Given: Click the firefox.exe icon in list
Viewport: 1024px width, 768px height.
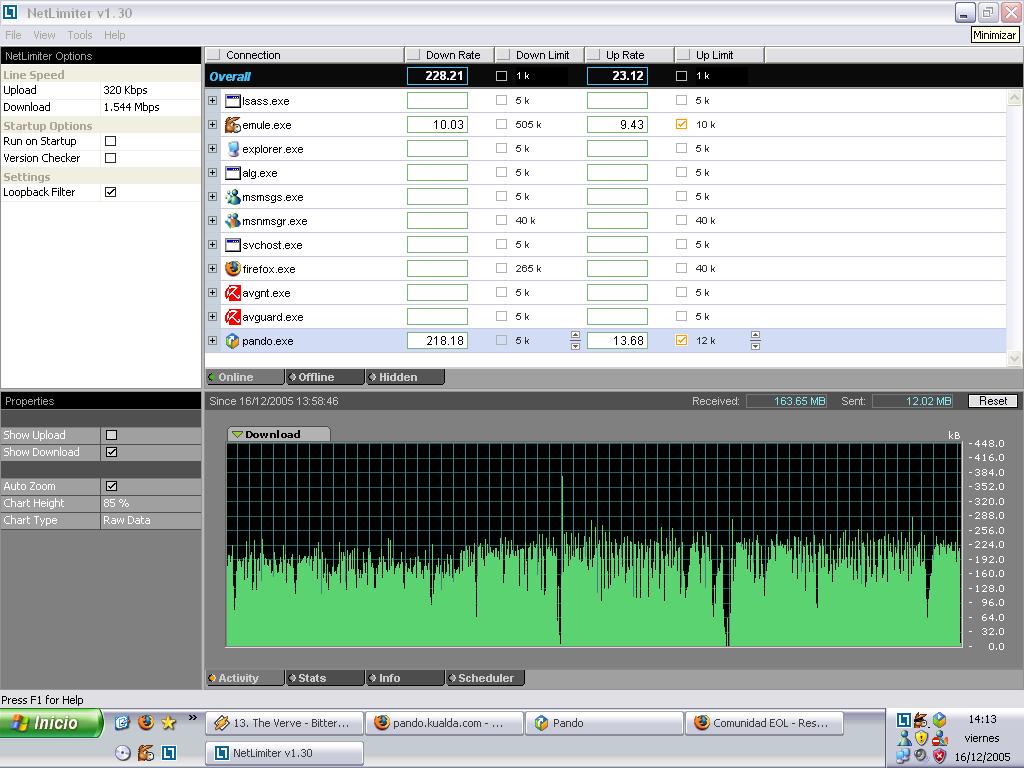Looking at the screenshot, I should 232,268.
